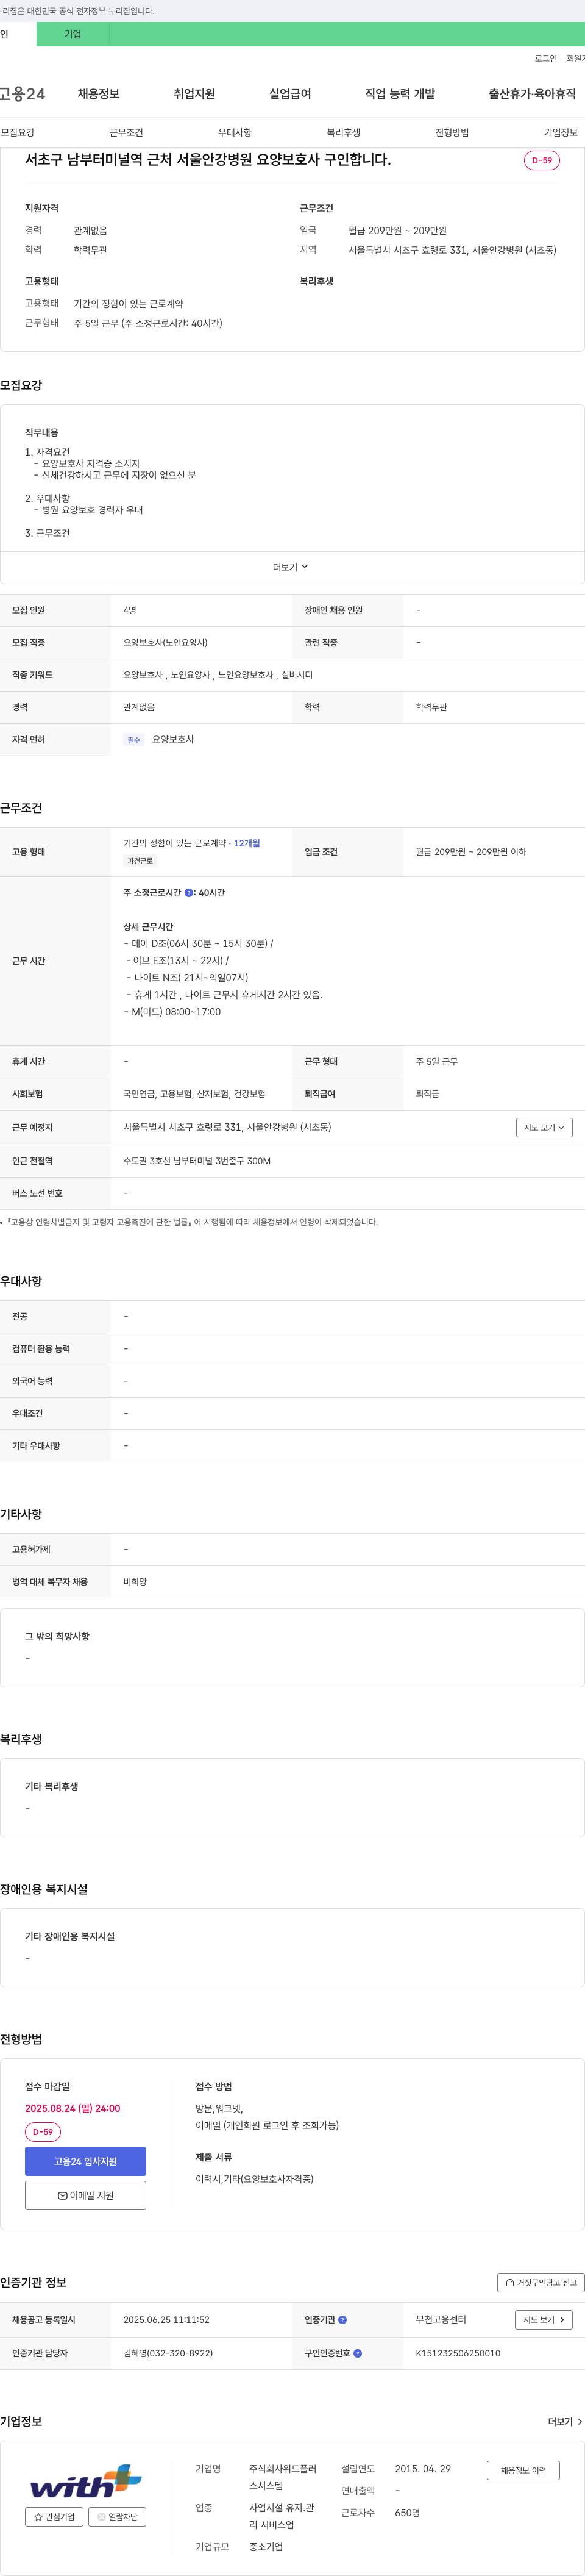Viewport: 585px width, 2576px height.
Task: Click the 필수 tag next to 요양보호사
Action: 134,740
